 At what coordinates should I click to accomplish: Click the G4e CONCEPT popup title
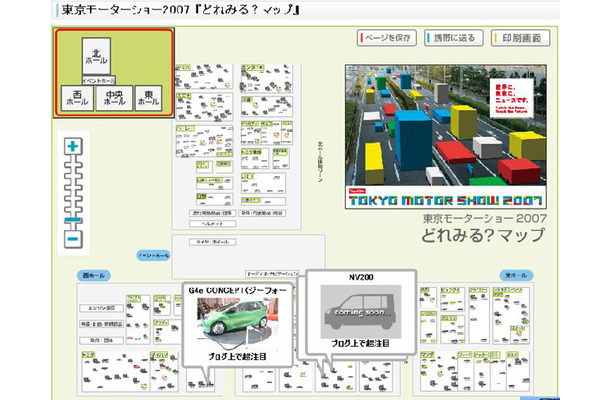pos(237,290)
